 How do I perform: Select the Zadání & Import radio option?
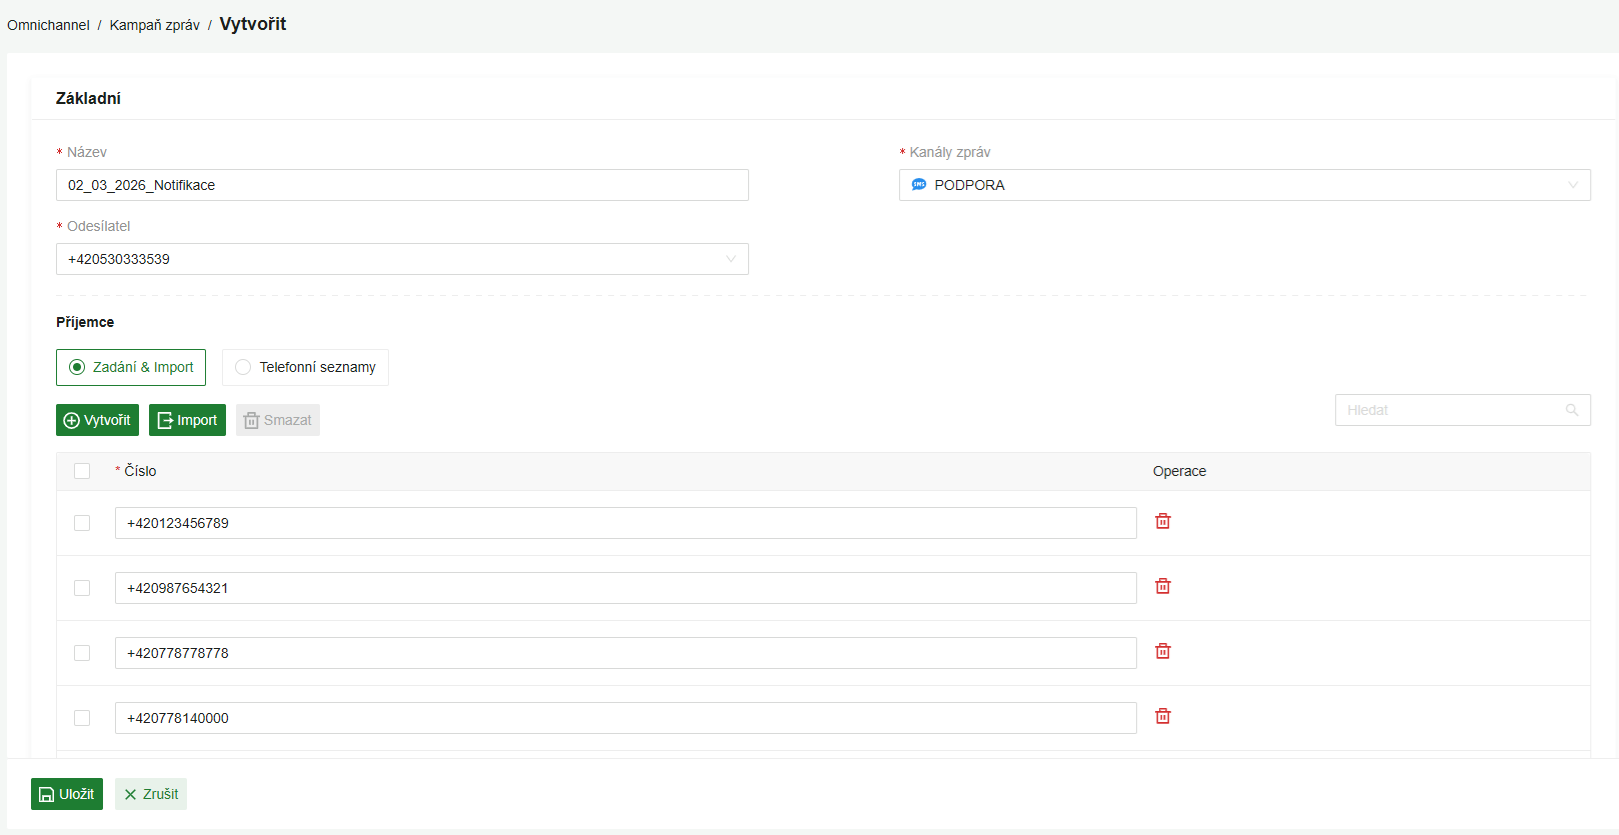pos(77,367)
